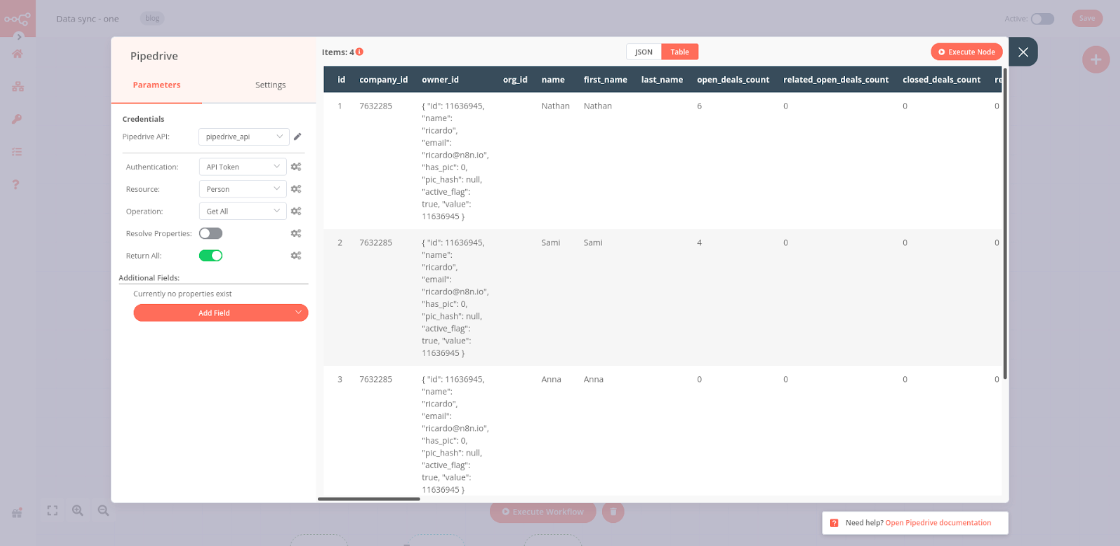Screen dimensions: 1120x546
Task: Click the last_name column header
Action: (662, 80)
